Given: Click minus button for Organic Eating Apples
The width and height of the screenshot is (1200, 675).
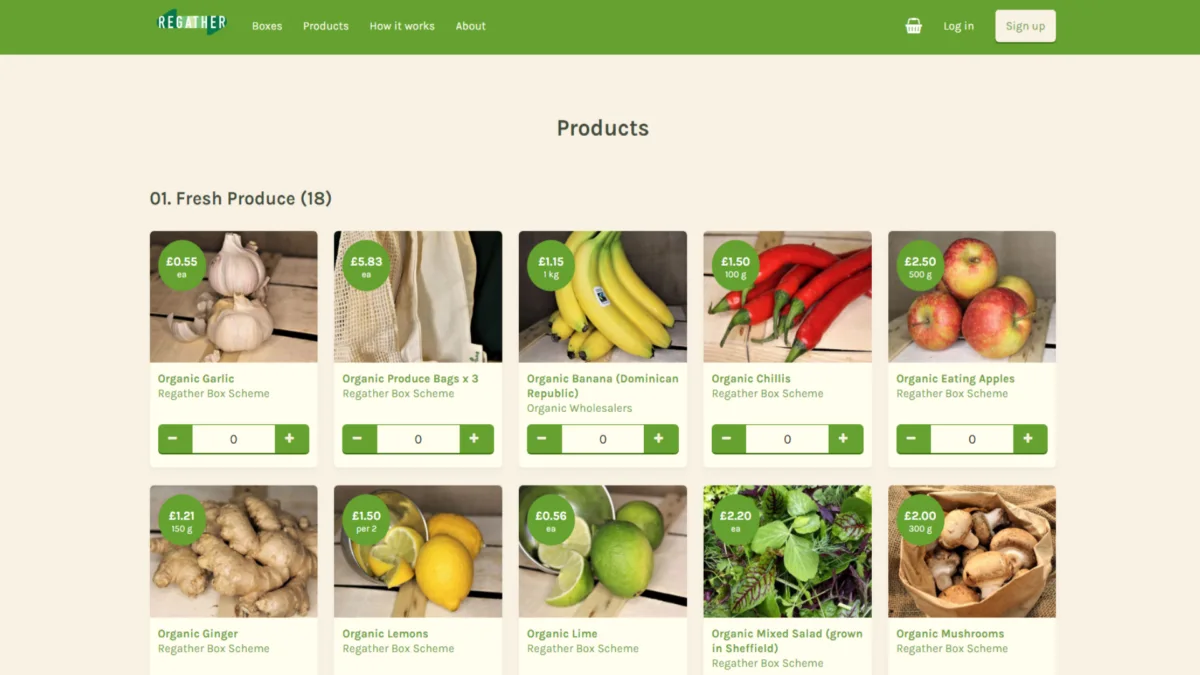Looking at the screenshot, I should (x=912, y=438).
